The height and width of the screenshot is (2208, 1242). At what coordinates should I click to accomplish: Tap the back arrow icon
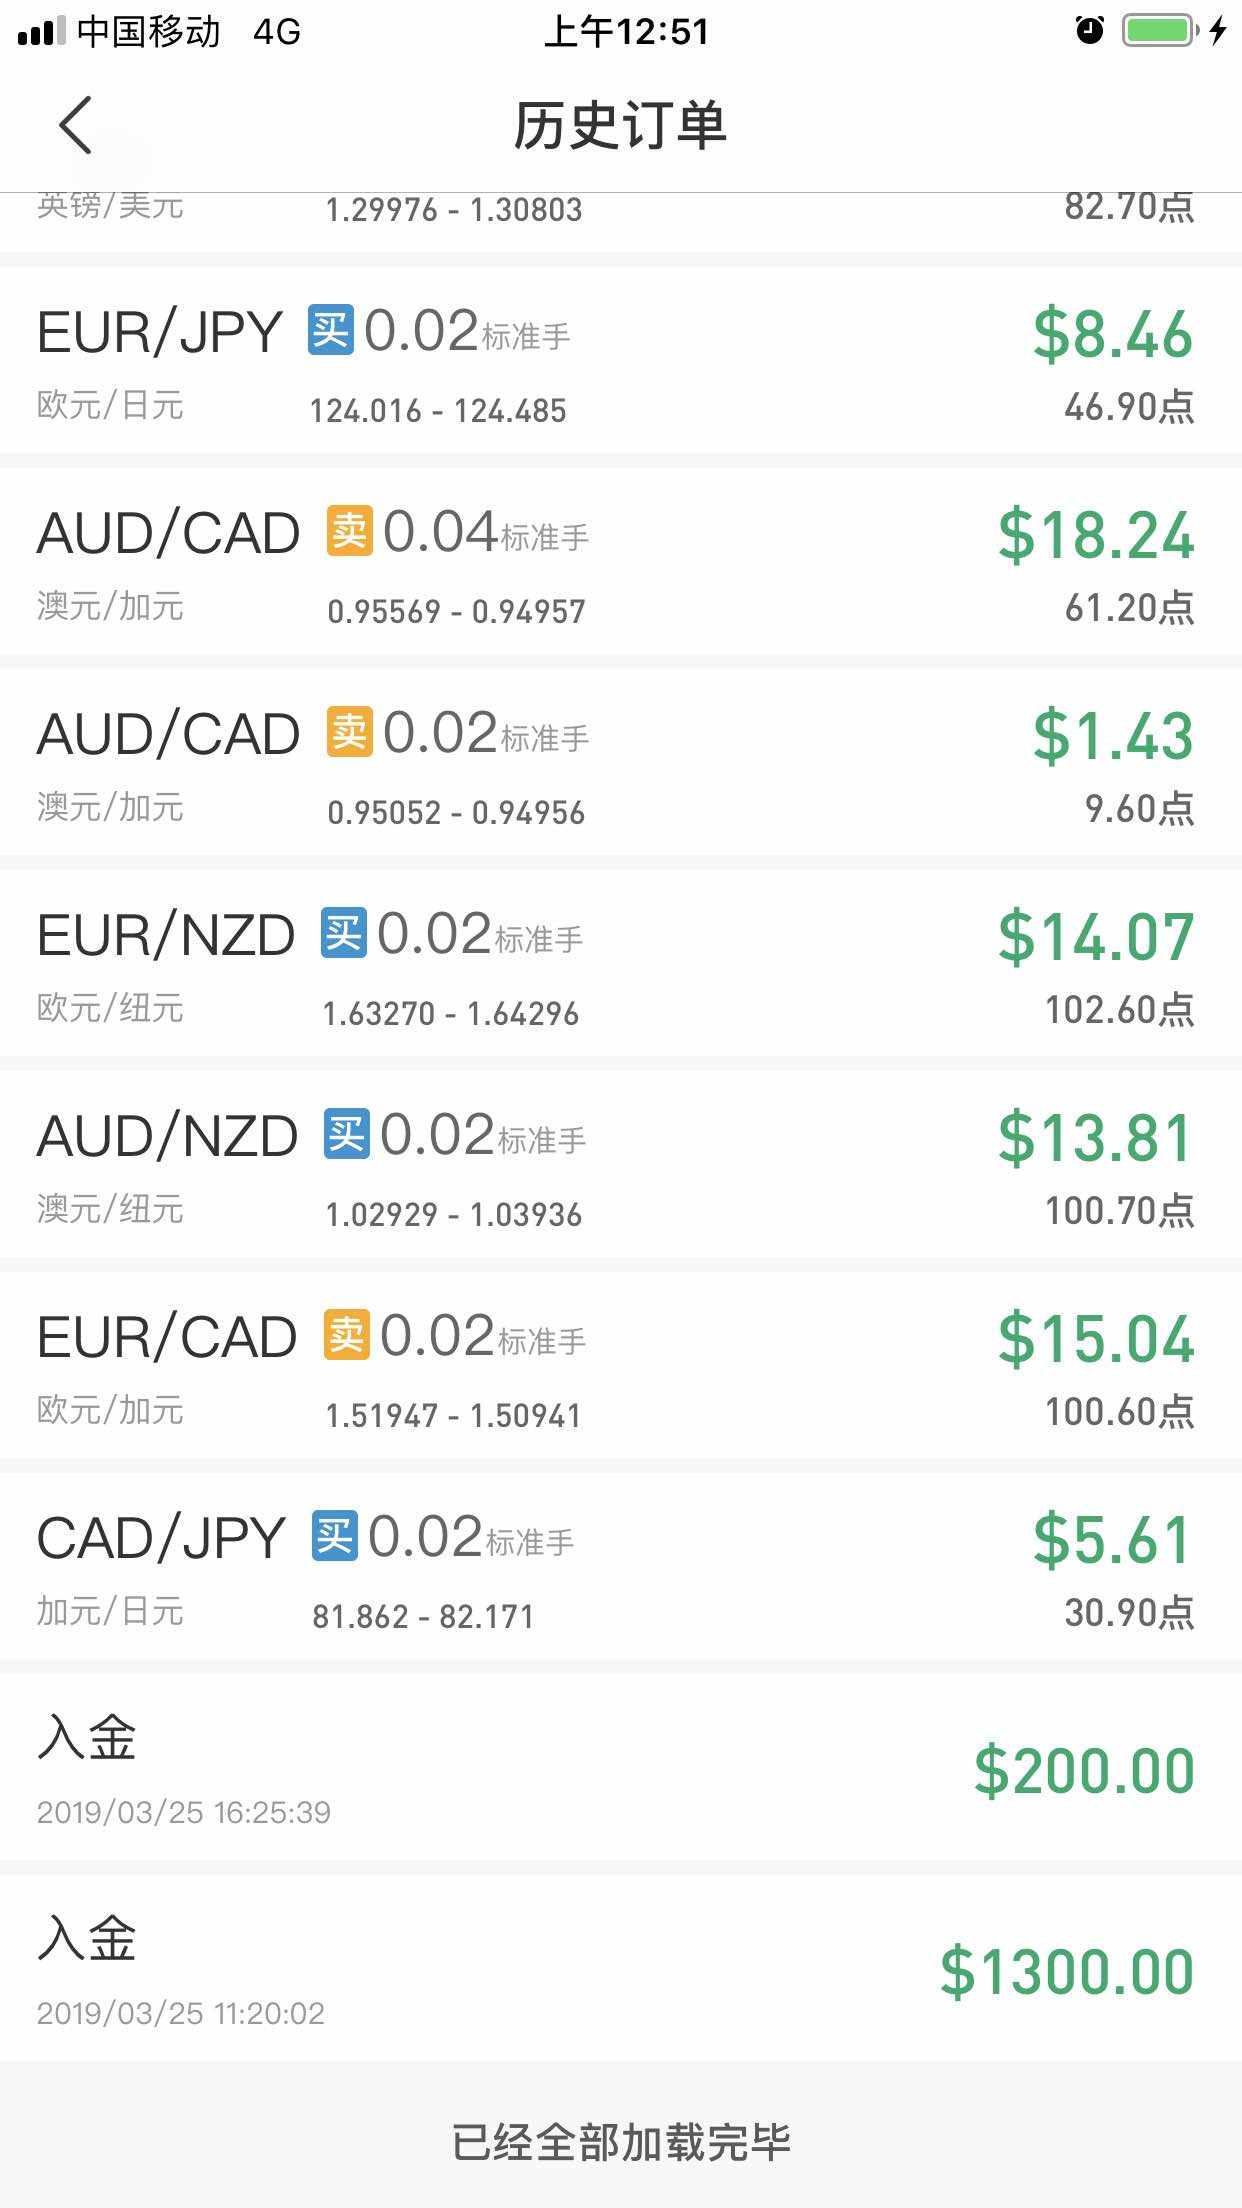(76, 125)
